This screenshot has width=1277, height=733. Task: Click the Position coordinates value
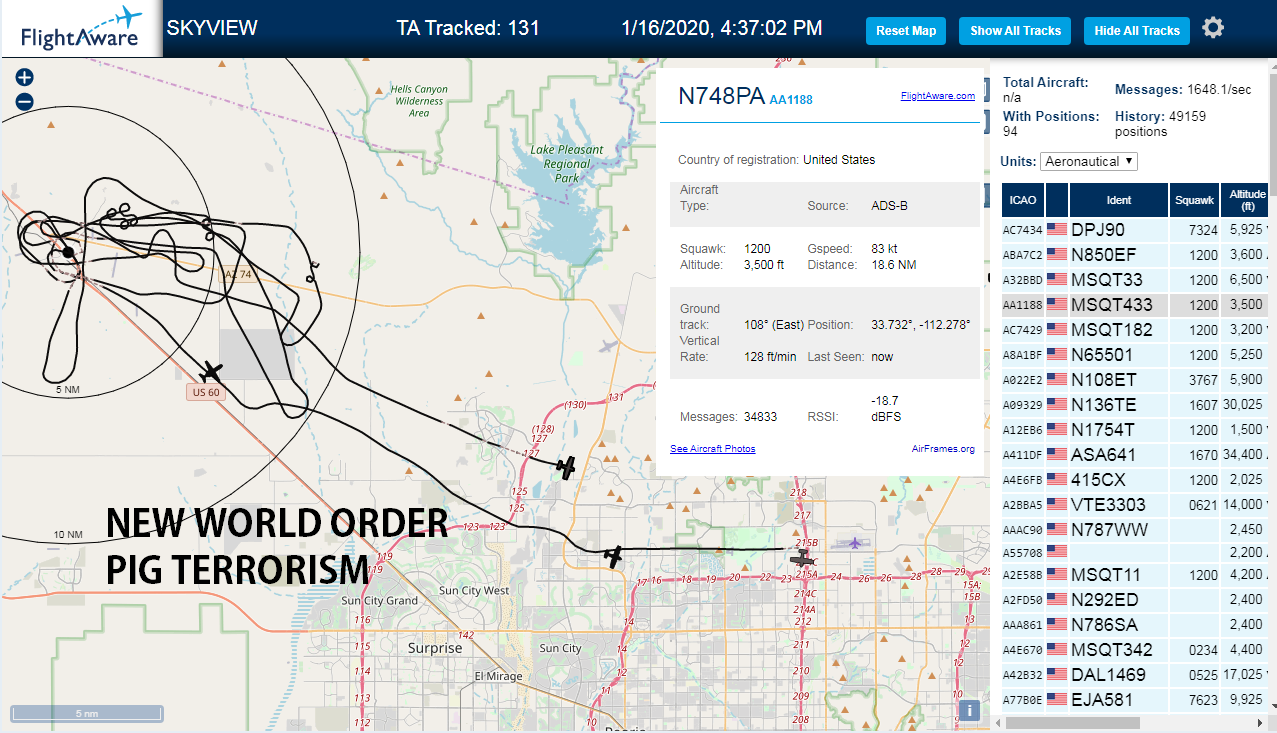(921, 324)
